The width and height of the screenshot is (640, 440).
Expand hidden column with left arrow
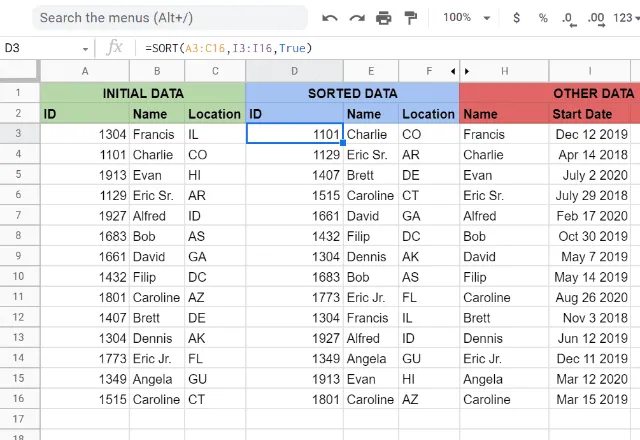pos(453,71)
